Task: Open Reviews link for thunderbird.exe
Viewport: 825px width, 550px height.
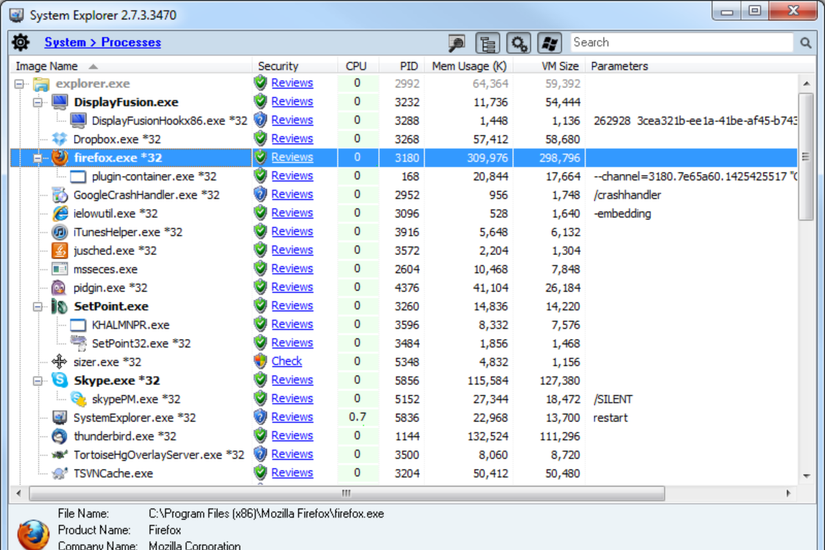Action: tap(292, 436)
